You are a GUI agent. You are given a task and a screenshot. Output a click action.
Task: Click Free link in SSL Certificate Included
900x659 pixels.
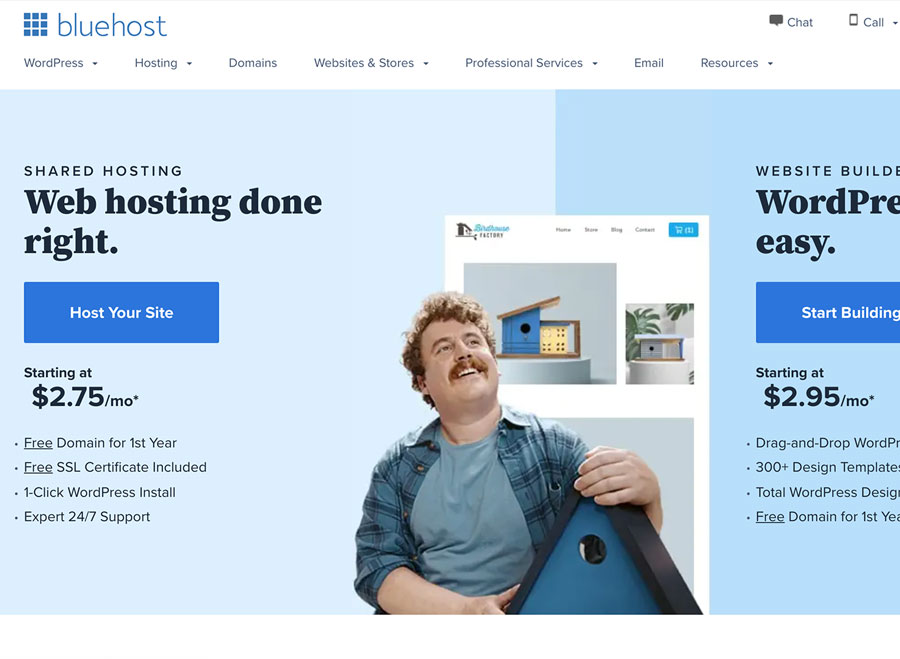(38, 467)
